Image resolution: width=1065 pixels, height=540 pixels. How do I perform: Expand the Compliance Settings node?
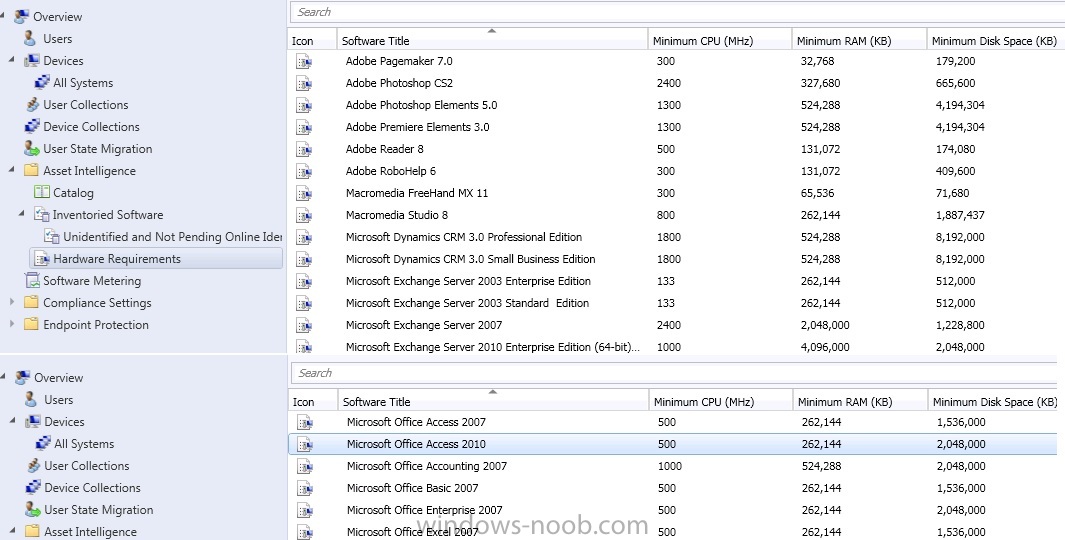tap(12, 302)
